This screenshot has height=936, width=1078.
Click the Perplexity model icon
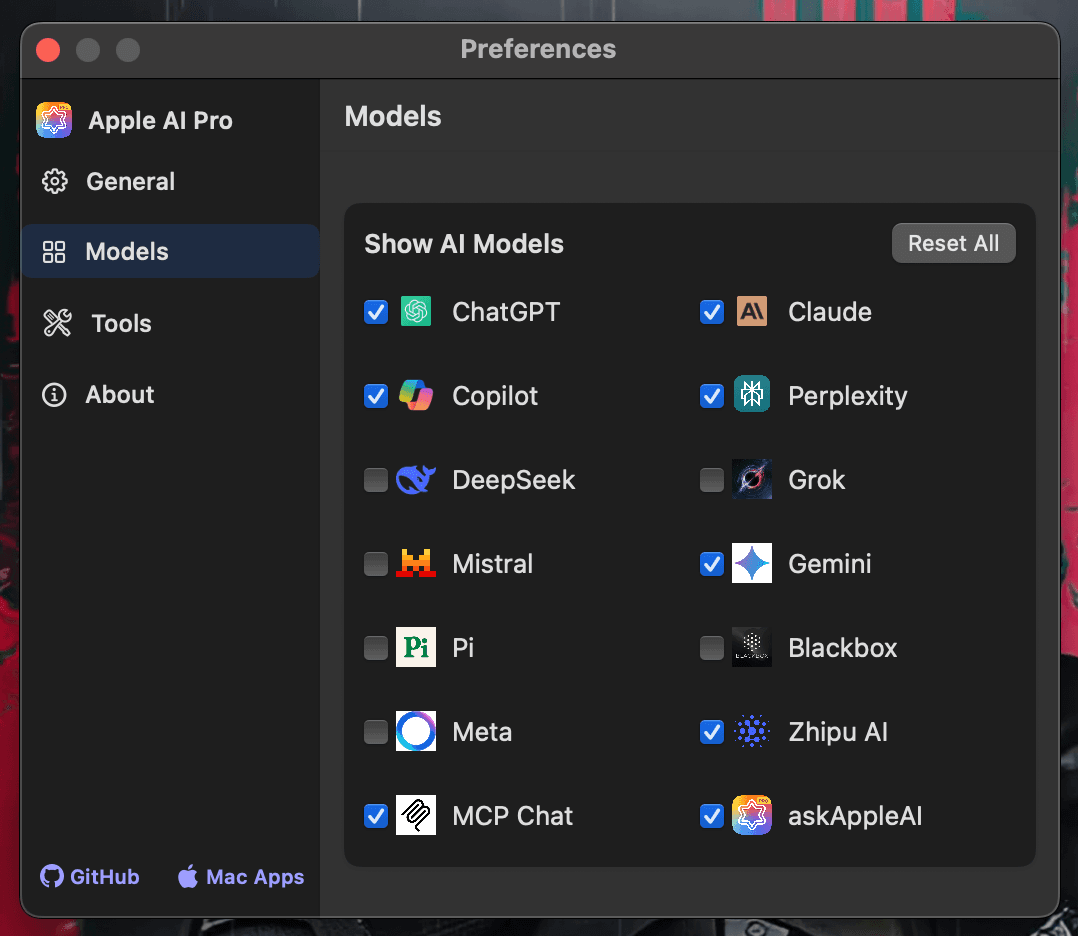(751, 395)
